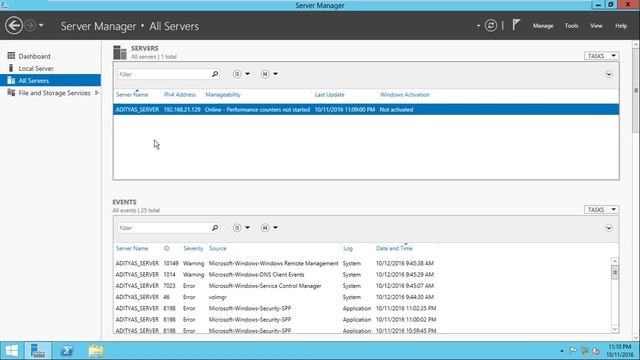Select All Servers in the sidebar
640x360 pixels.
tap(50, 80)
